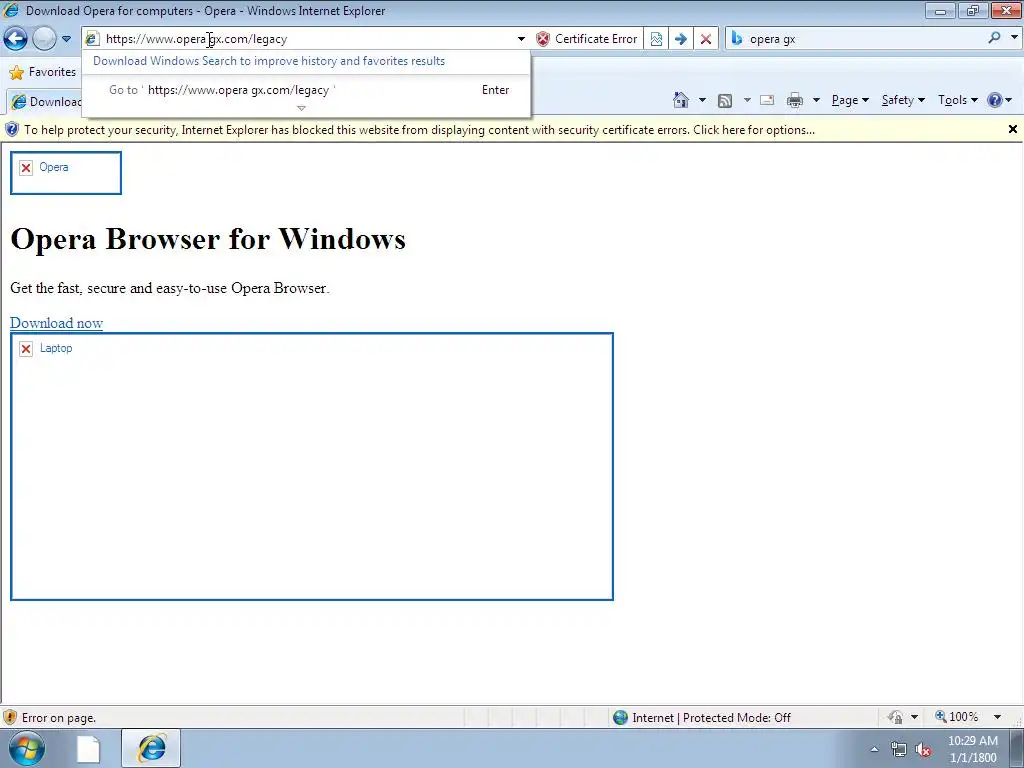This screenshot has width=1024, height=768.
Task: Open the recent pages dropdown arrow
Action: tap(66, 39)
